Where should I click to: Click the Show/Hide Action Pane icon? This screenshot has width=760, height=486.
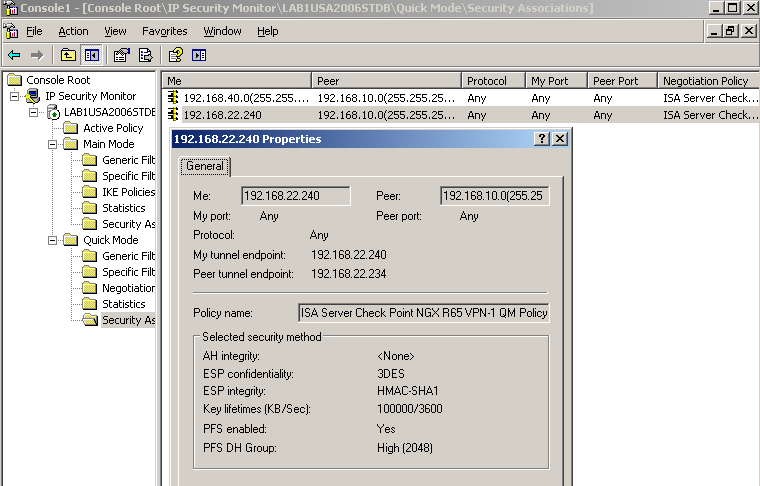(x=199, y=55)
